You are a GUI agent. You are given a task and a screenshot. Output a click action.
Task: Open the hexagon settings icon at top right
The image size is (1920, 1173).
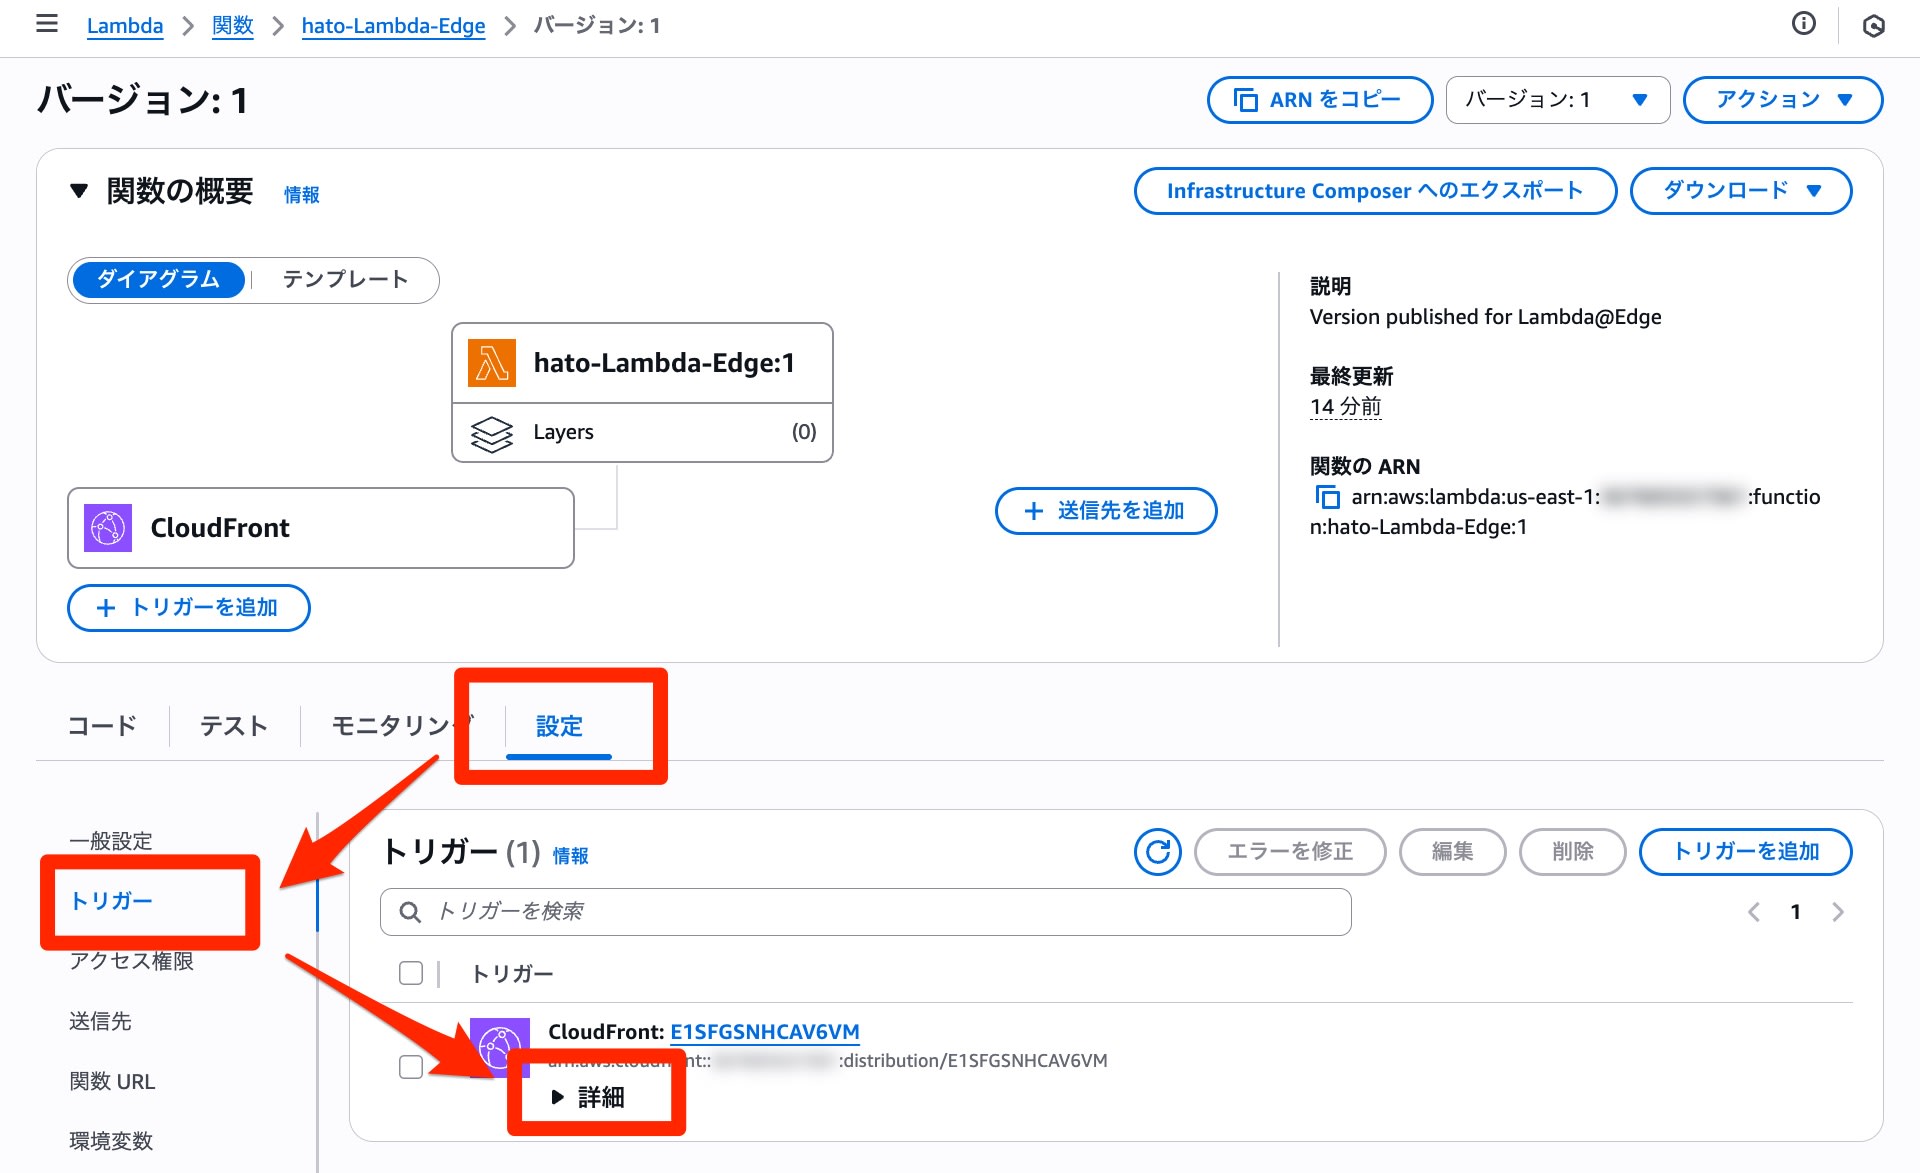pyautogui.click(x=1874, y=26)
